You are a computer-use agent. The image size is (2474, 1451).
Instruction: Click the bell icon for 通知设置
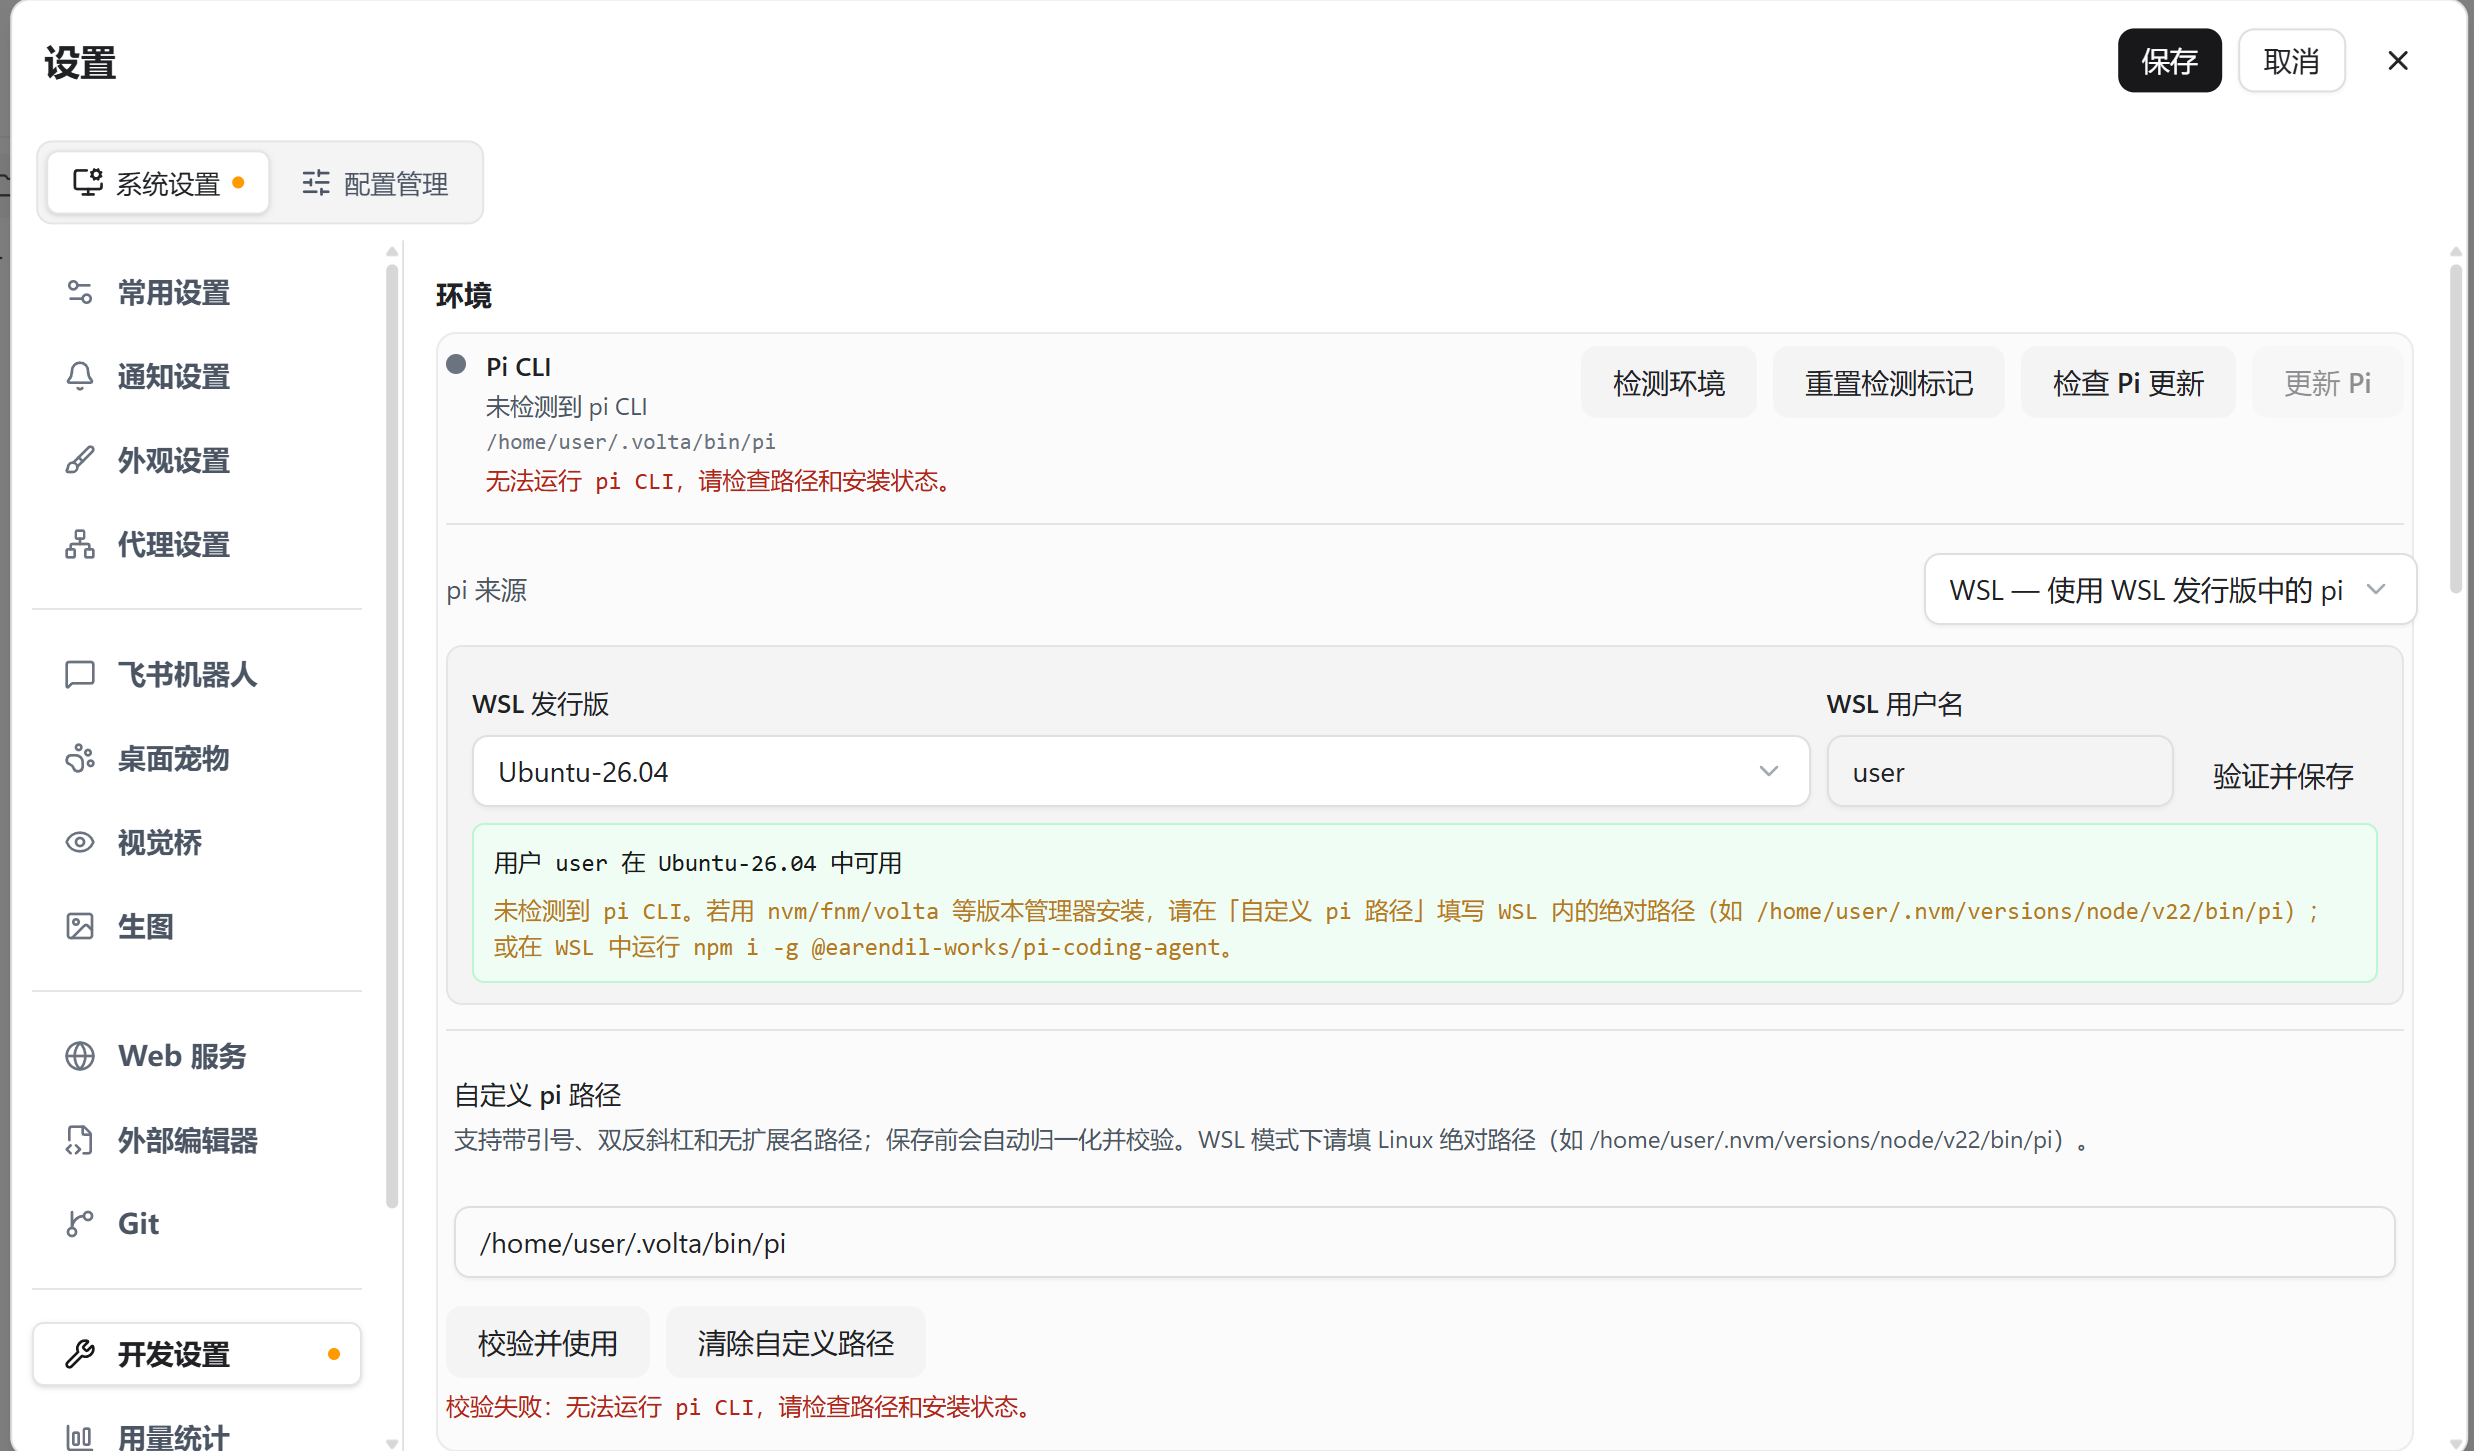(x=80, y=377)
